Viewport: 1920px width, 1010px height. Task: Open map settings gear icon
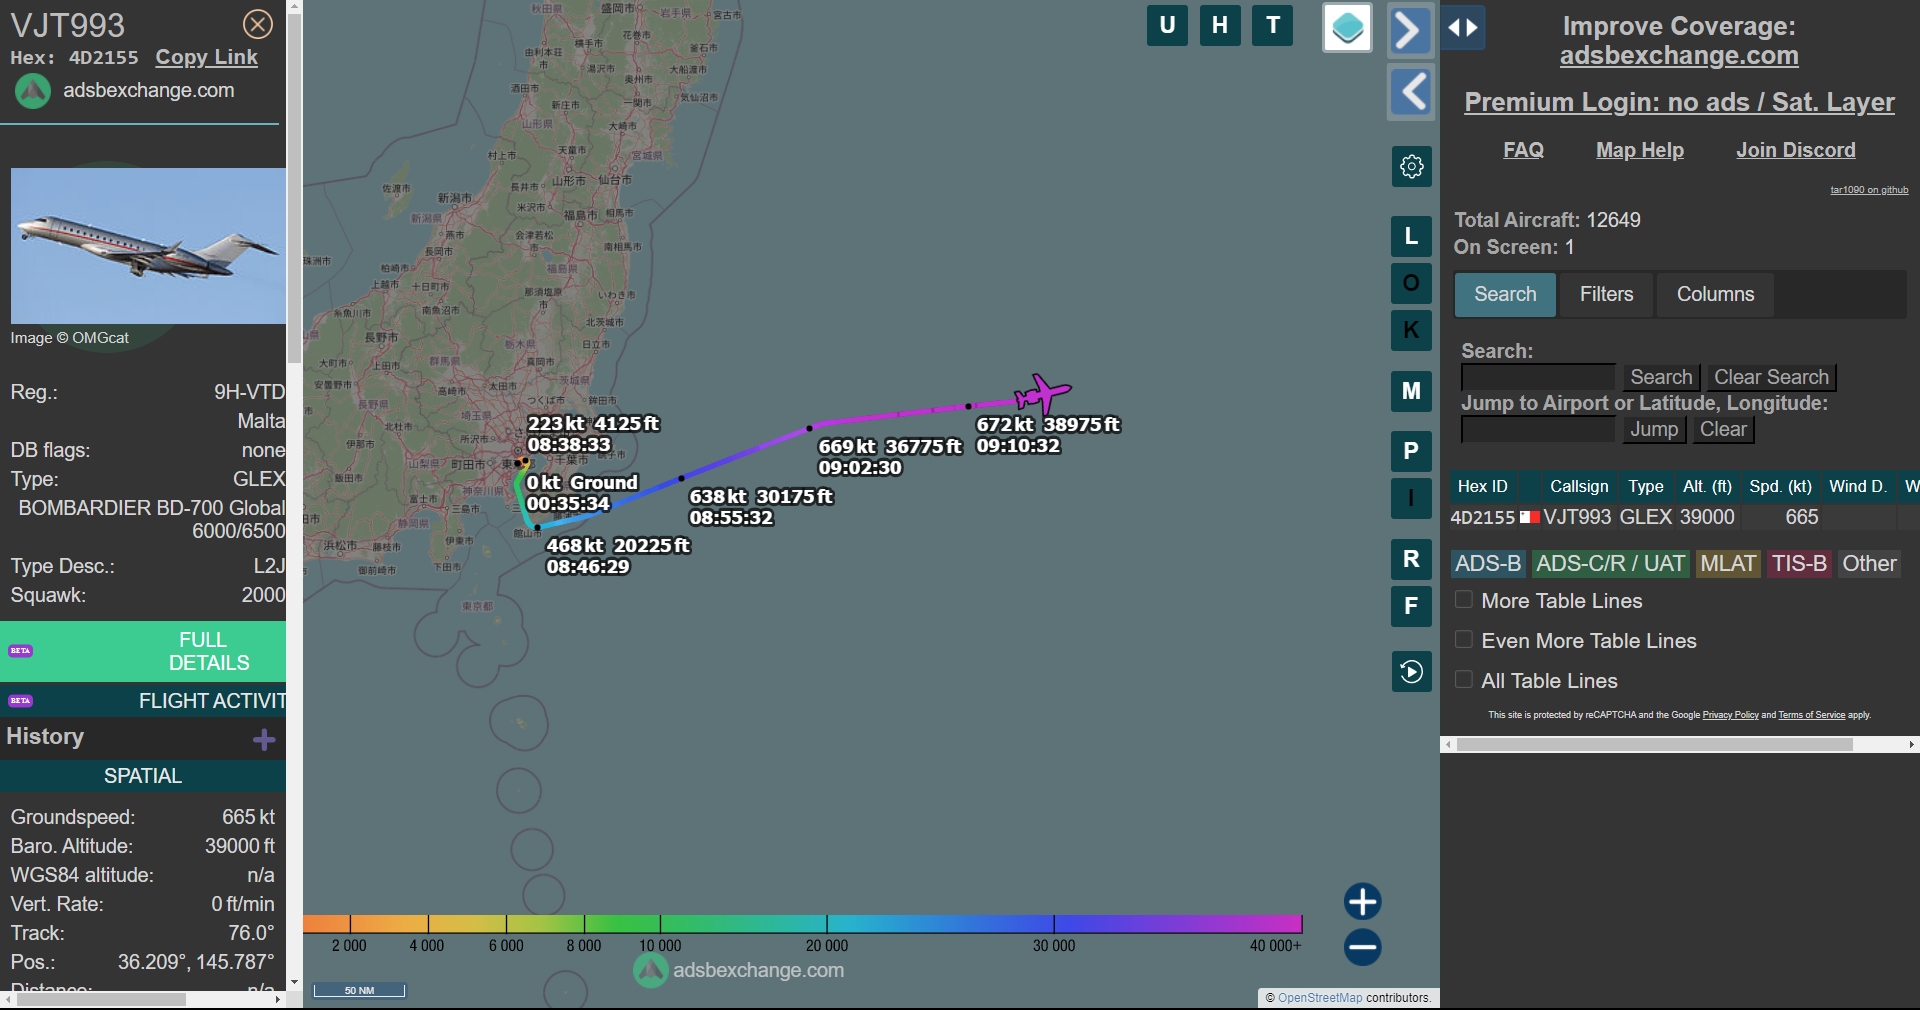(x=1411, y=166)
